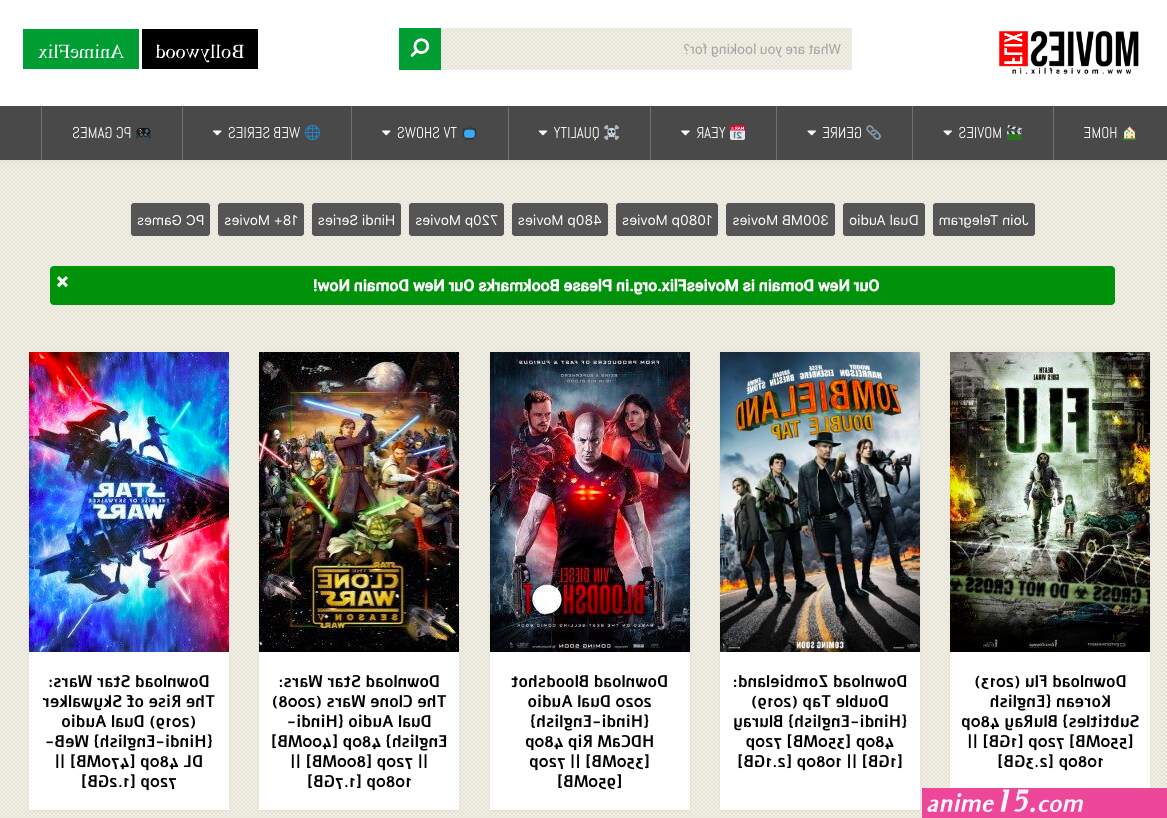The image size is (1167, 818).
Task: Open 'Download Bloodshot 2020 Dual Audio' link
Action: [589, 731]
